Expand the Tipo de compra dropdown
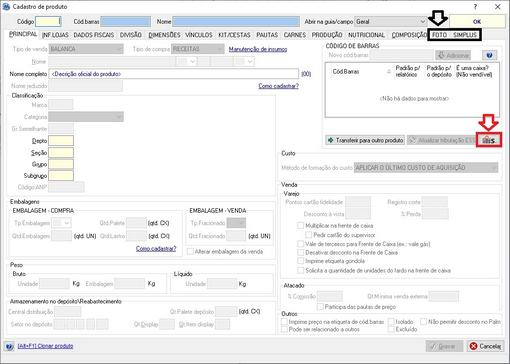Viewport: 510px width, 364px height. tap(197, 49)
